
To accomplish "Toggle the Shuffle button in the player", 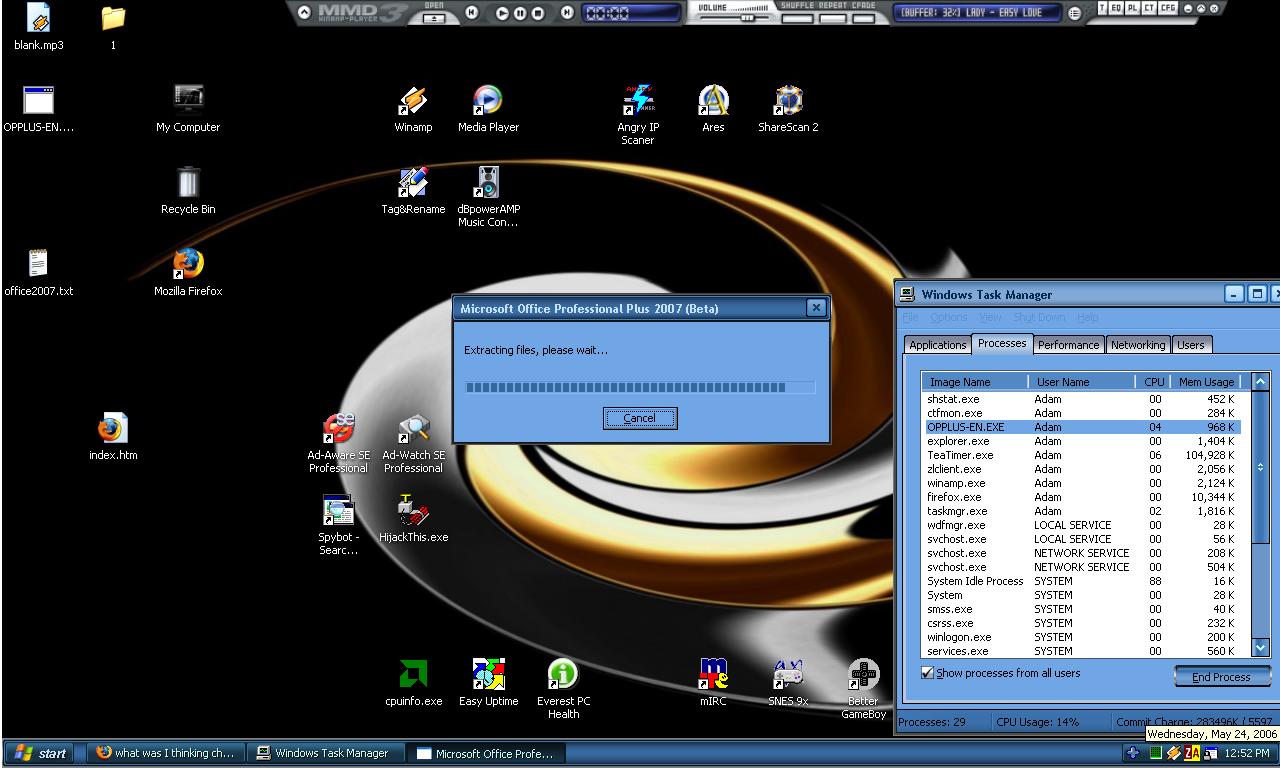I will pyautogui.click(x=797, y=17).
